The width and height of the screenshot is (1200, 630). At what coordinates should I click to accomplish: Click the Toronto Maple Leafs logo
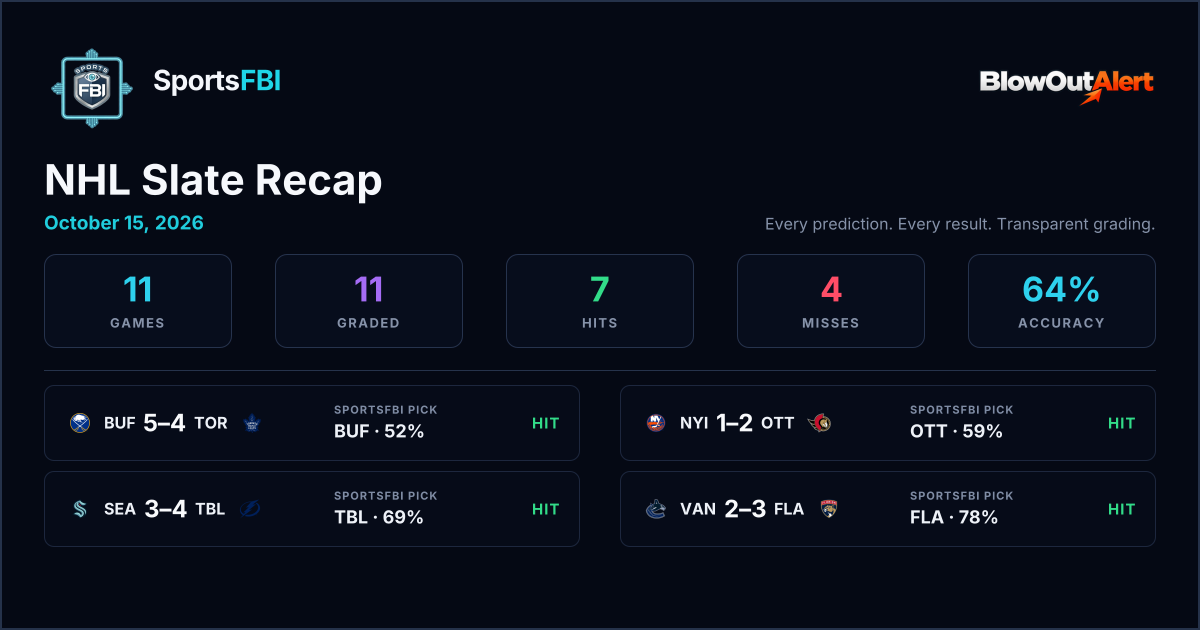tap(251, 423)
